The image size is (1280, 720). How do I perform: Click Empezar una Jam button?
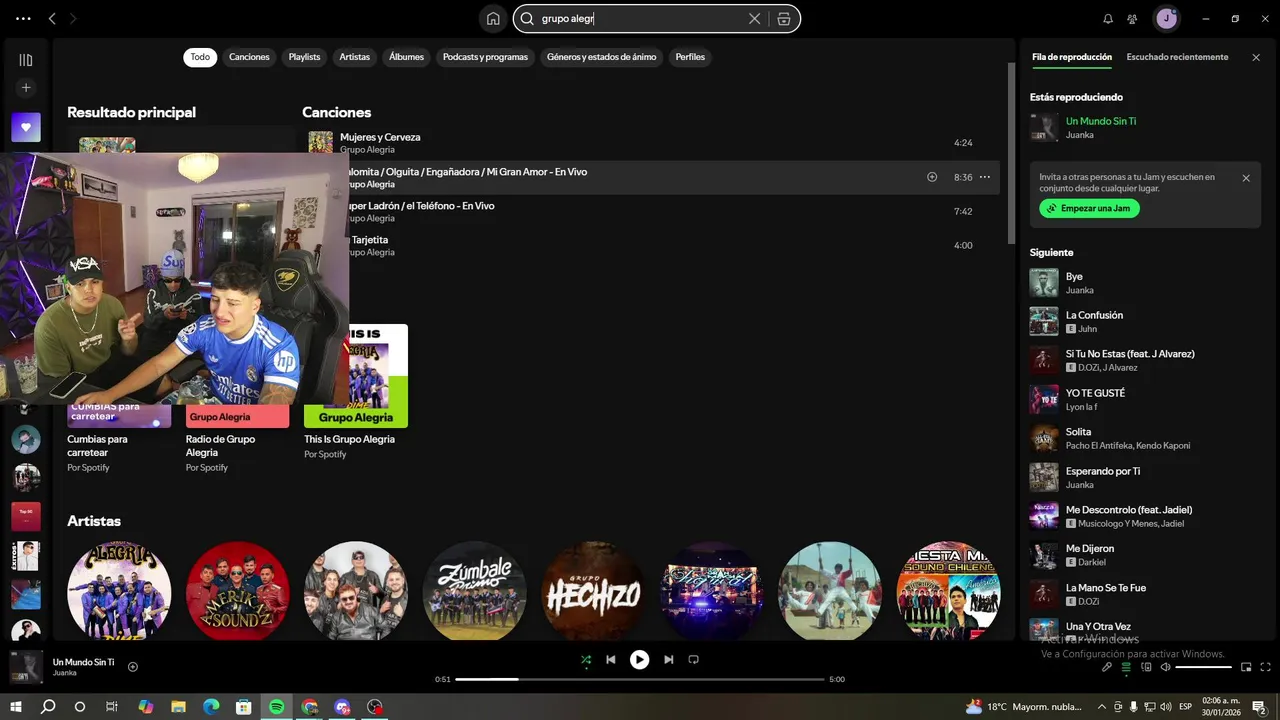[1089, 208]
